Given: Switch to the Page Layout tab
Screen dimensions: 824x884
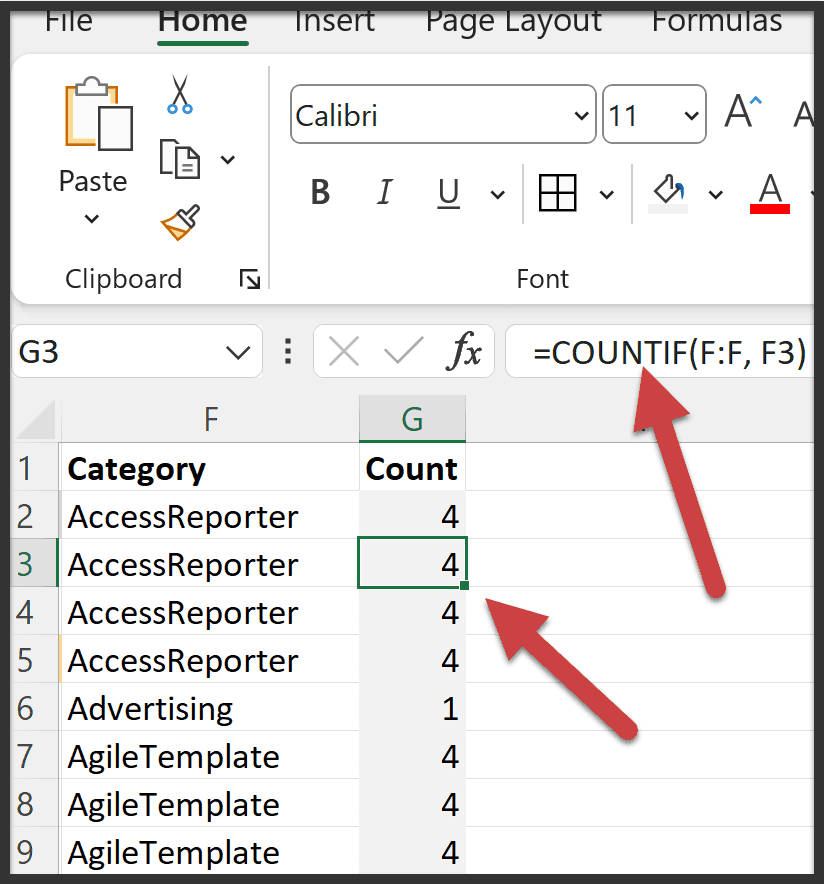Looking at the screenshot, I should coord(514,22).
